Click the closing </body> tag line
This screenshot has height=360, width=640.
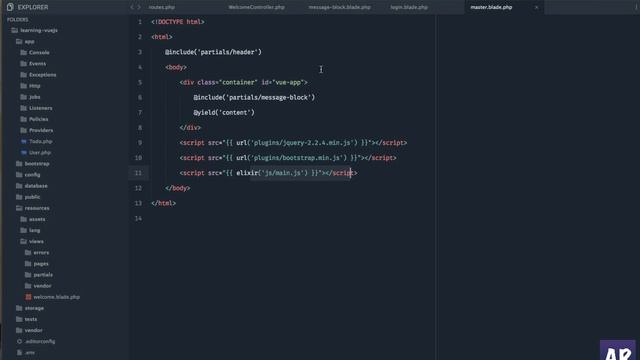178,188
